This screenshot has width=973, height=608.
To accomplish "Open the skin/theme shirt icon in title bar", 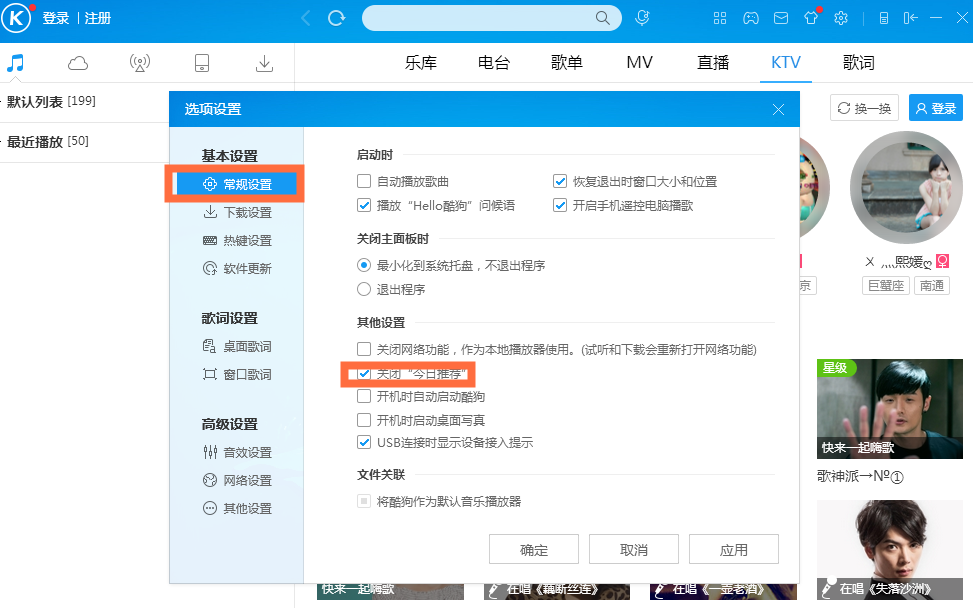I will [810, 17].
